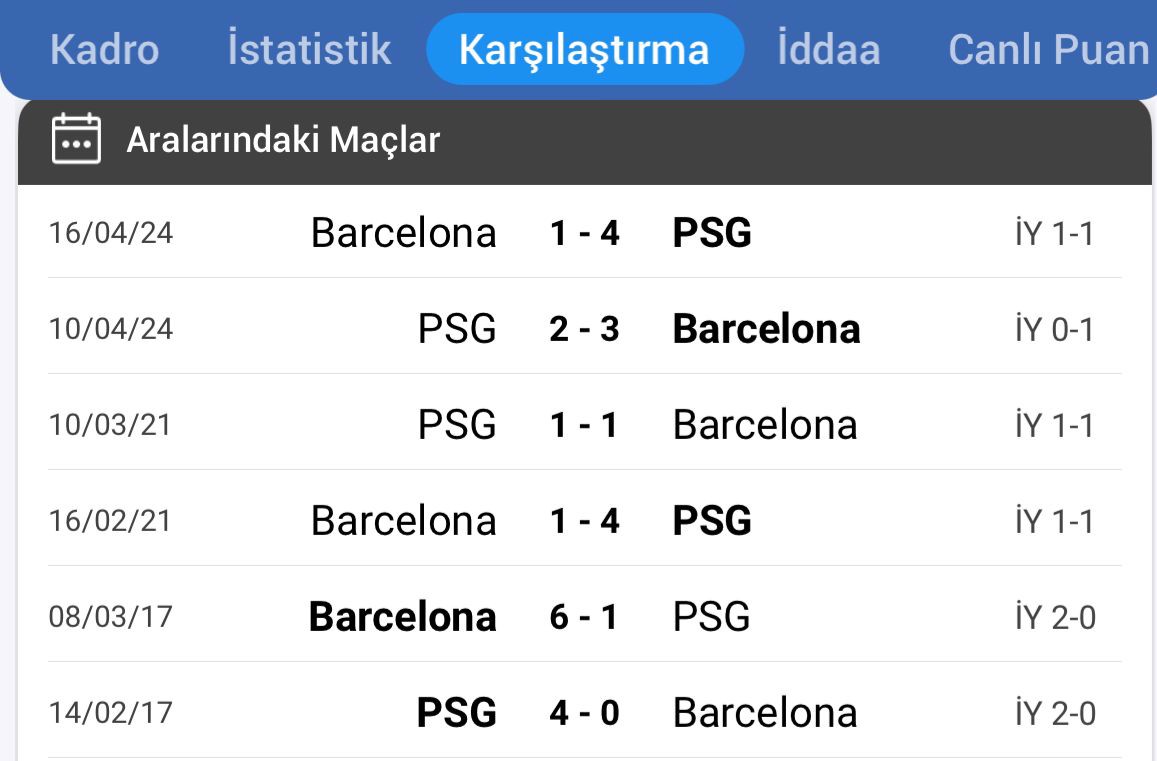Open the 10/04/24 PSG 2 - 3 Barcelona match

(x=584, y=329)
